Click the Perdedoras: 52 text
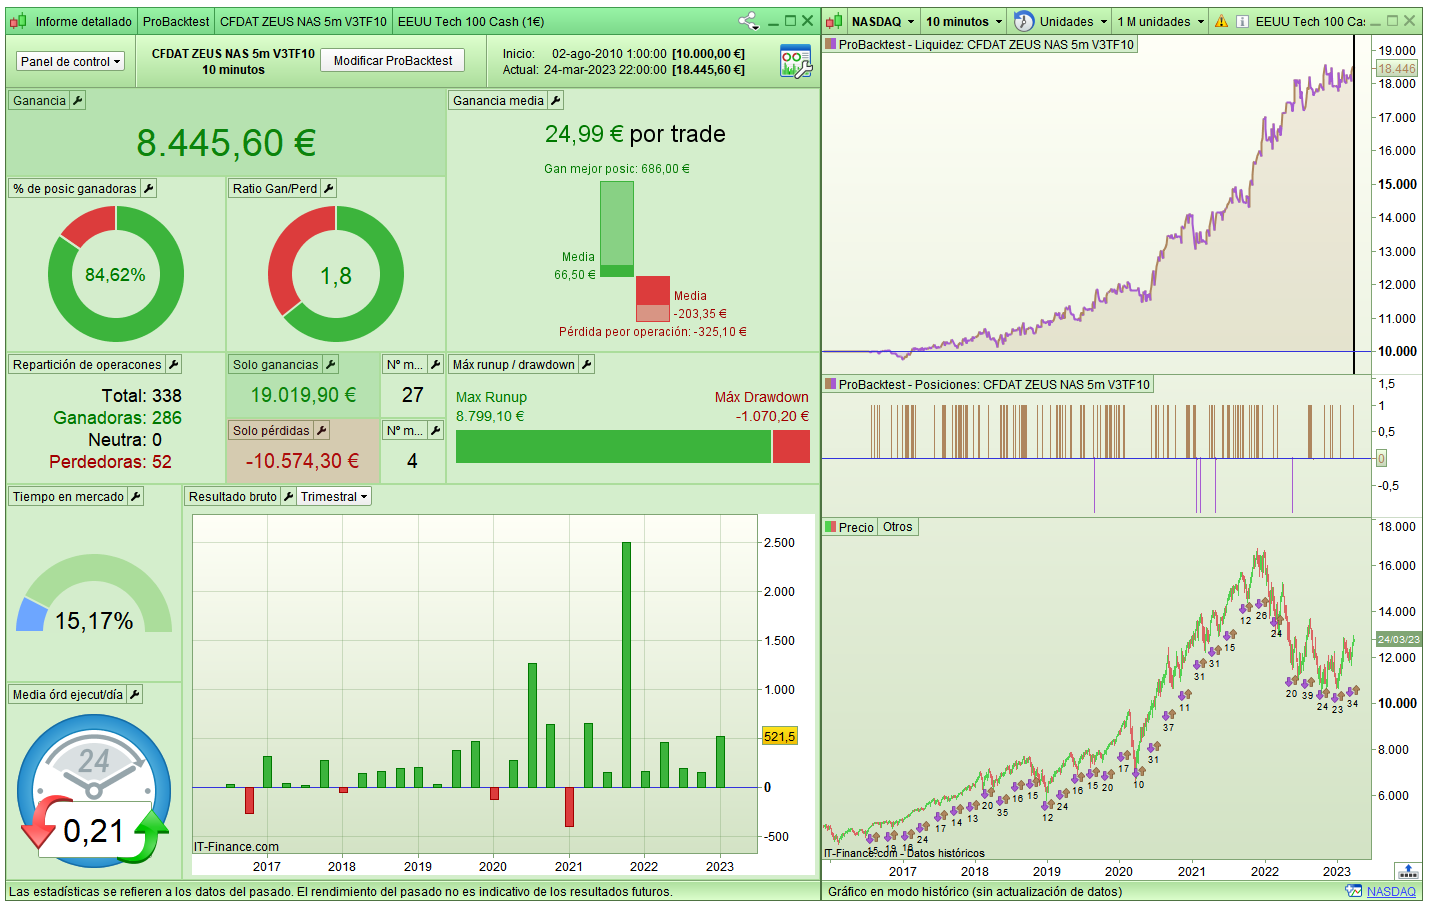1430x906 pixels. click(x=110, y=462)
